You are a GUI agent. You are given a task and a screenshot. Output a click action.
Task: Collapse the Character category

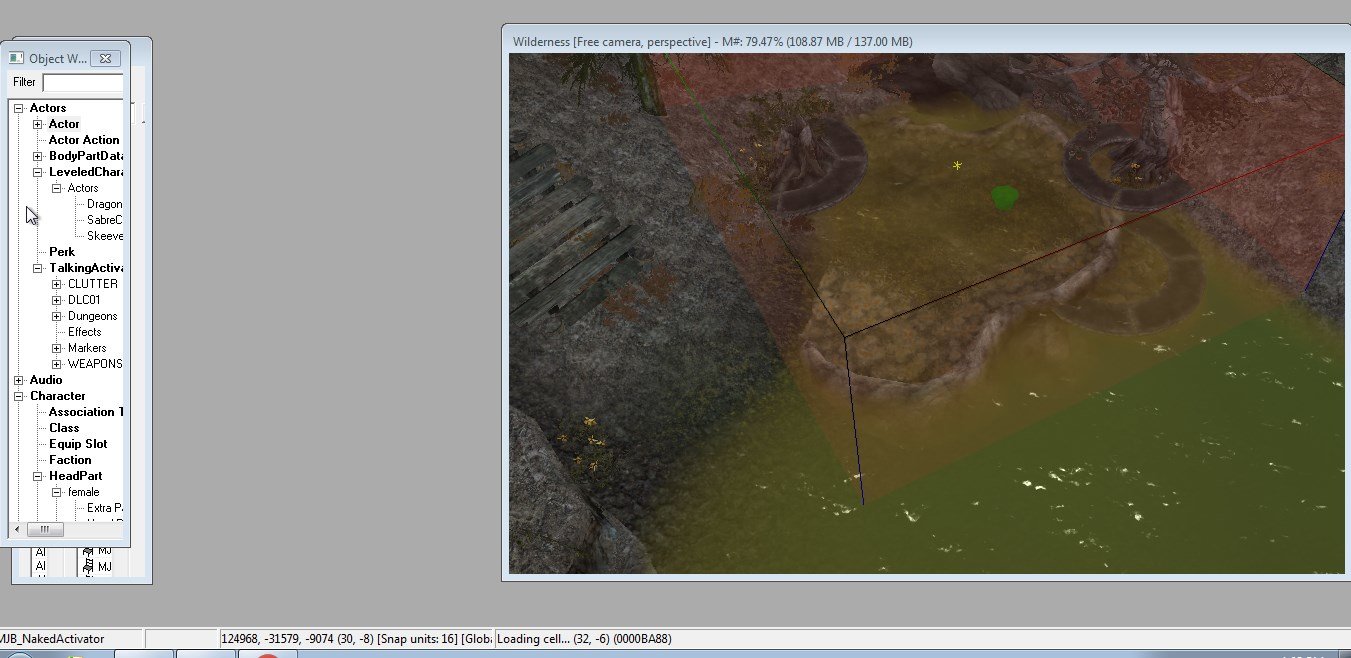click(x=19, y=396)
